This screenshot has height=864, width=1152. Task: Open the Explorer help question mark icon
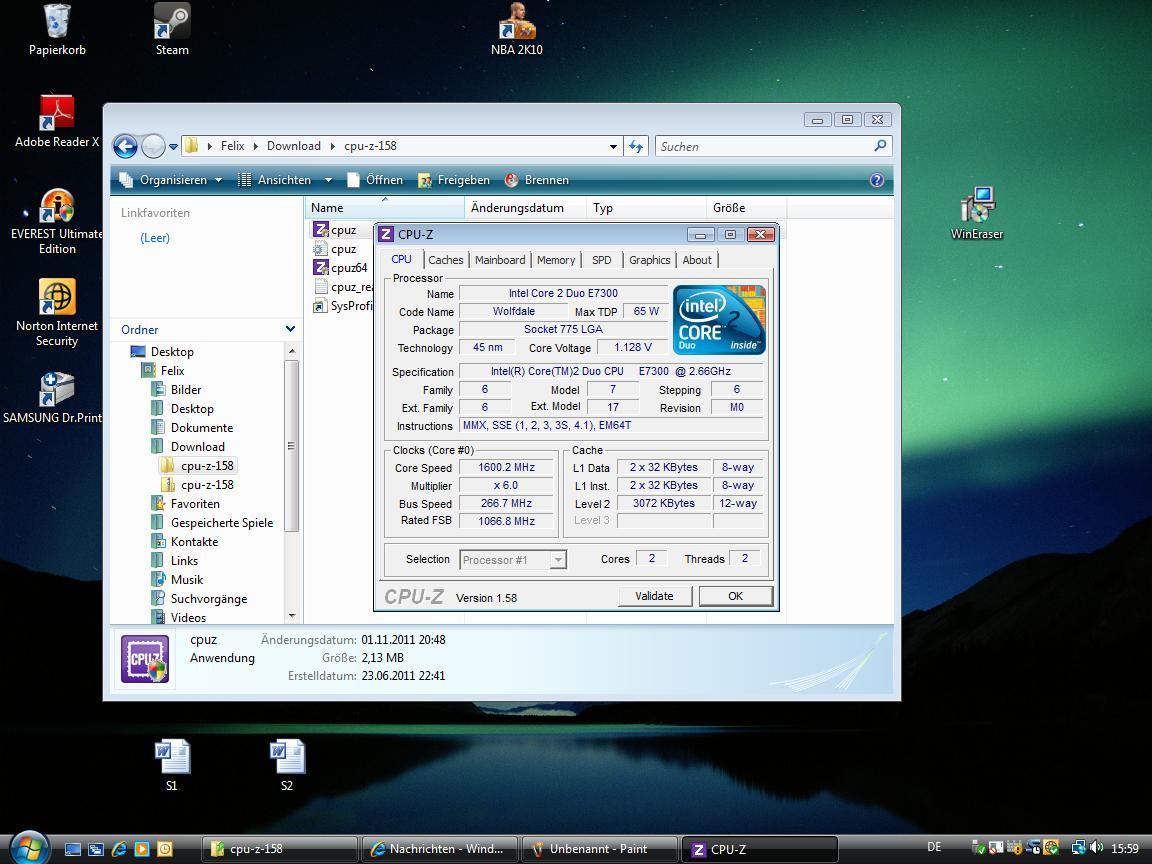click(x=876, y=180)
